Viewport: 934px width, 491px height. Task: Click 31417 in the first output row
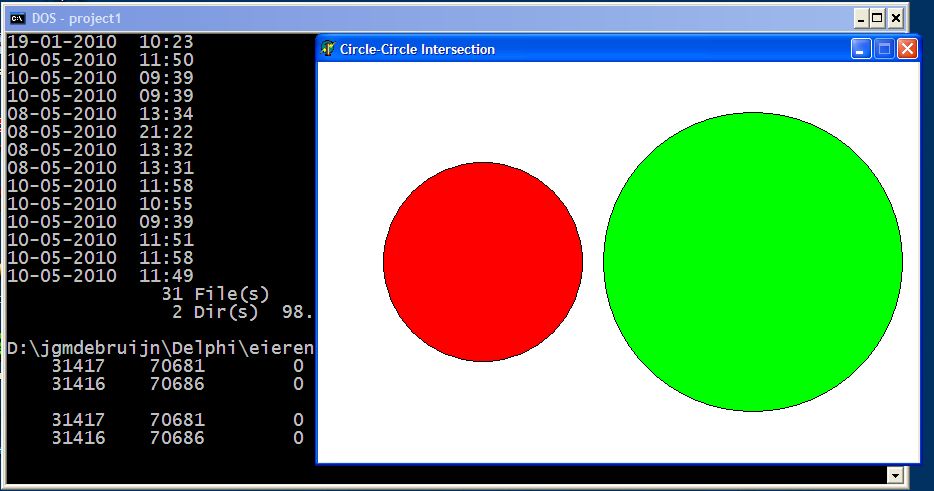[x=74, y=366]
